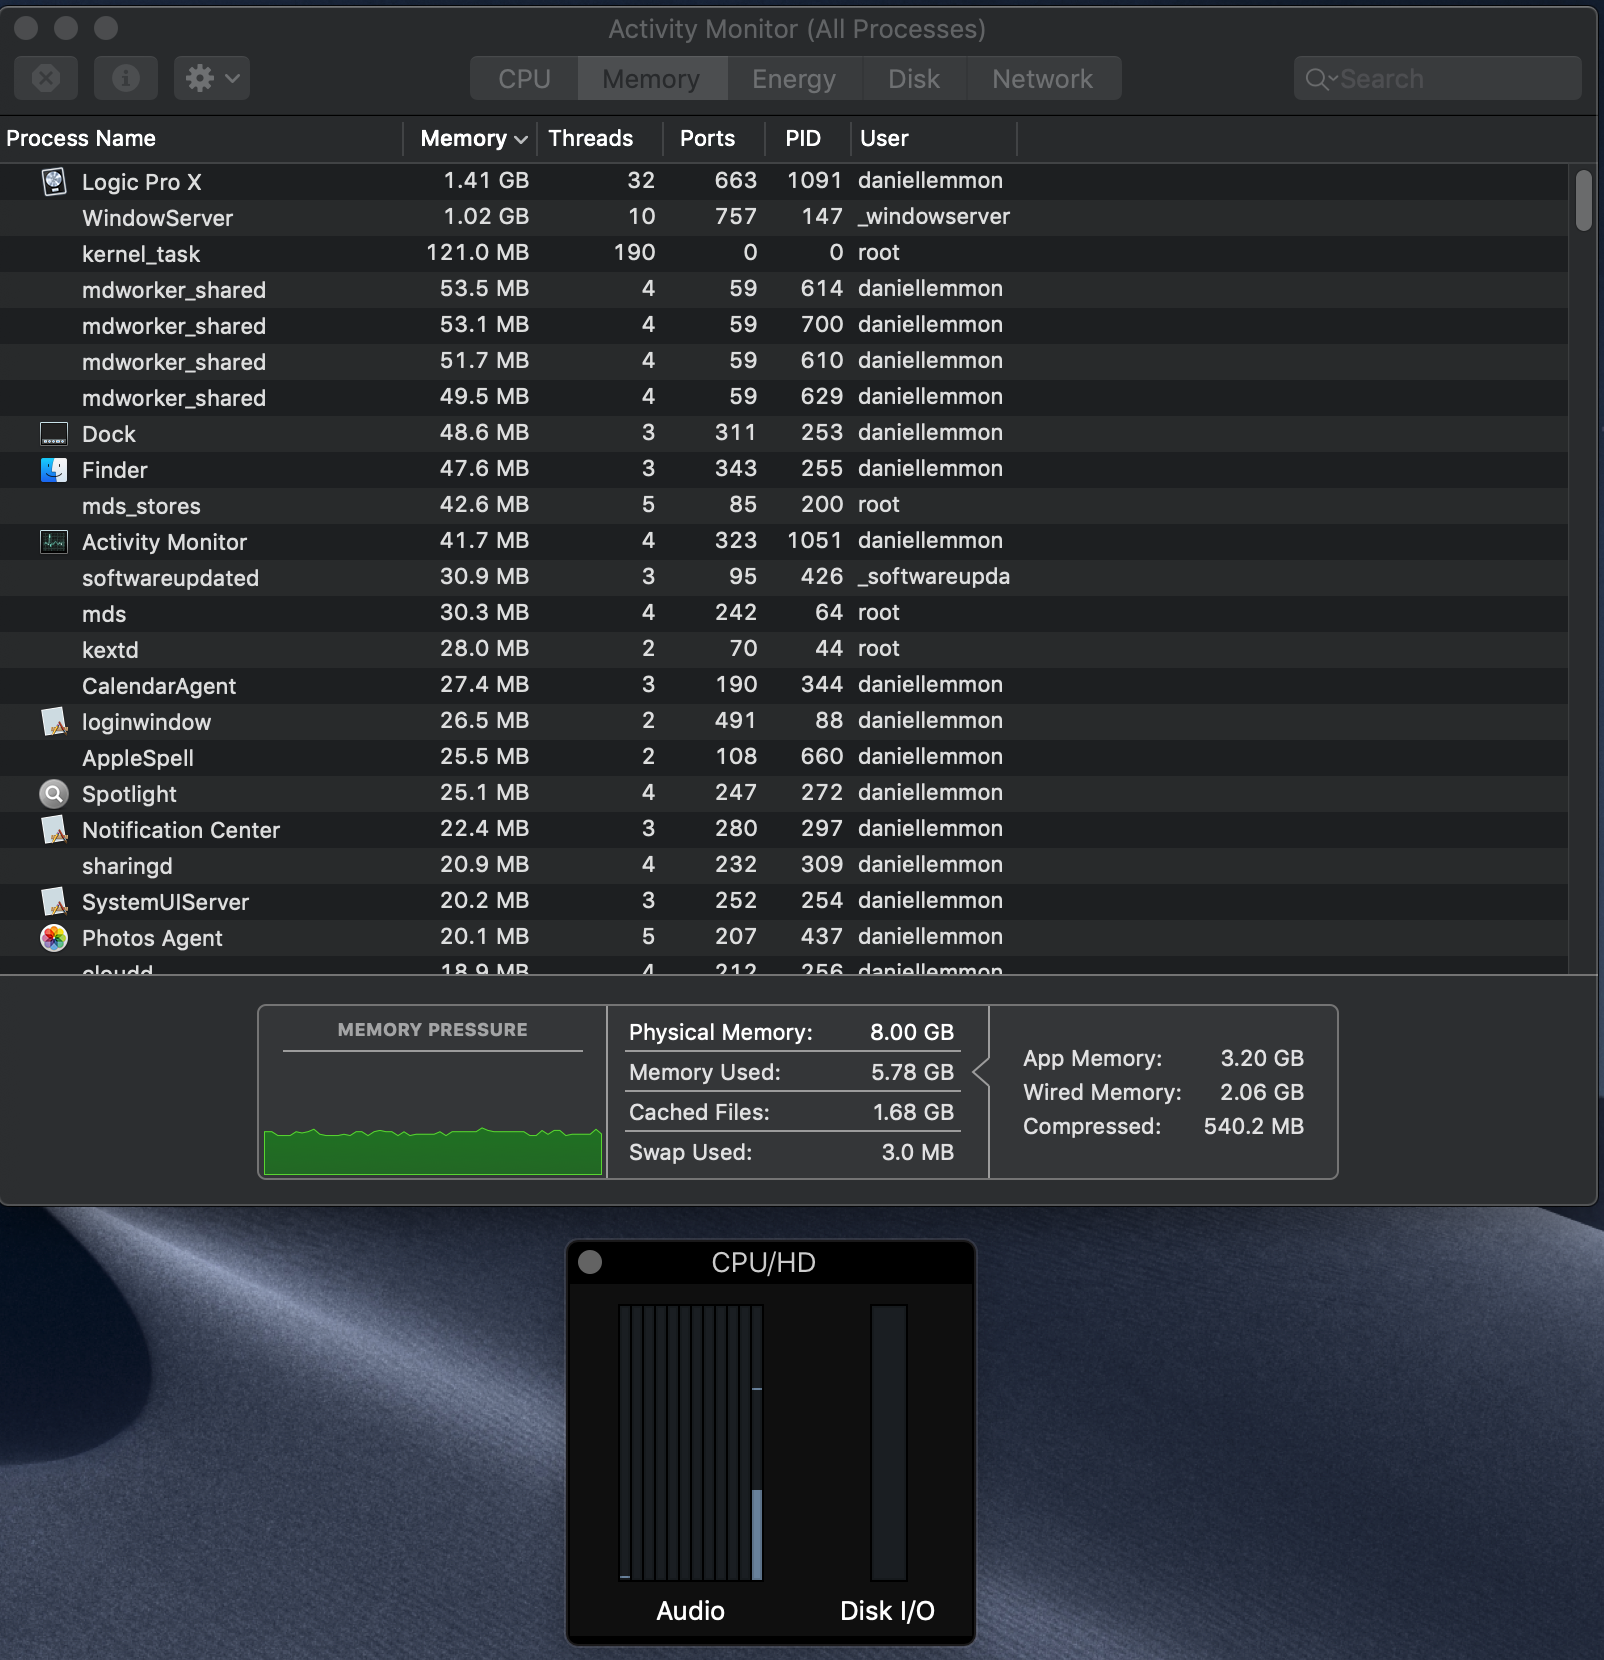Image resolution: width=1604 pixels, height=1660 pixels.
Task: Select mdworker_shared with PID 610
Action: point(784,361)
